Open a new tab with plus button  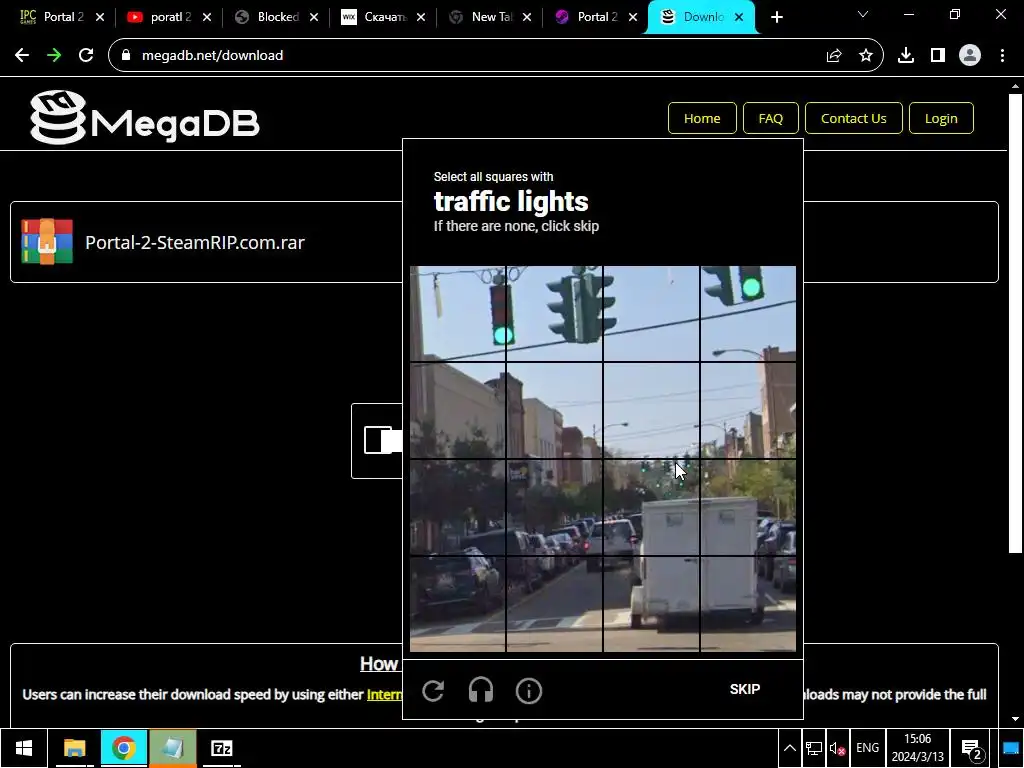[x=776, y=17]
